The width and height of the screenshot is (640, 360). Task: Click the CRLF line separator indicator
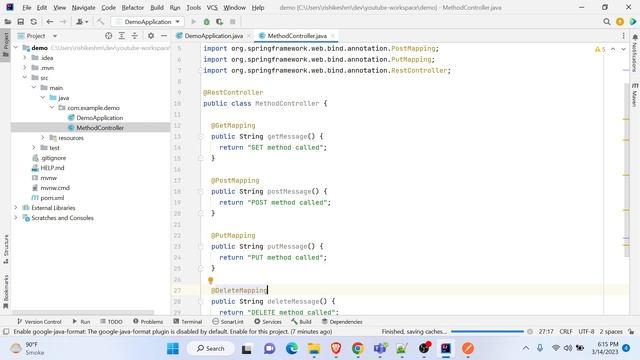(x=566, y=332)
